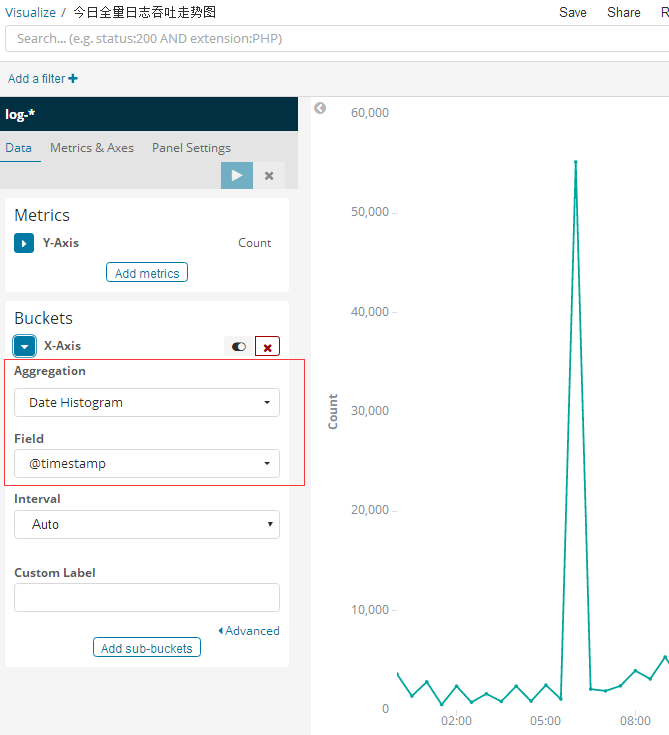669x735 pixels.
Task: Click Share in top menu
Action: [624, 12]
